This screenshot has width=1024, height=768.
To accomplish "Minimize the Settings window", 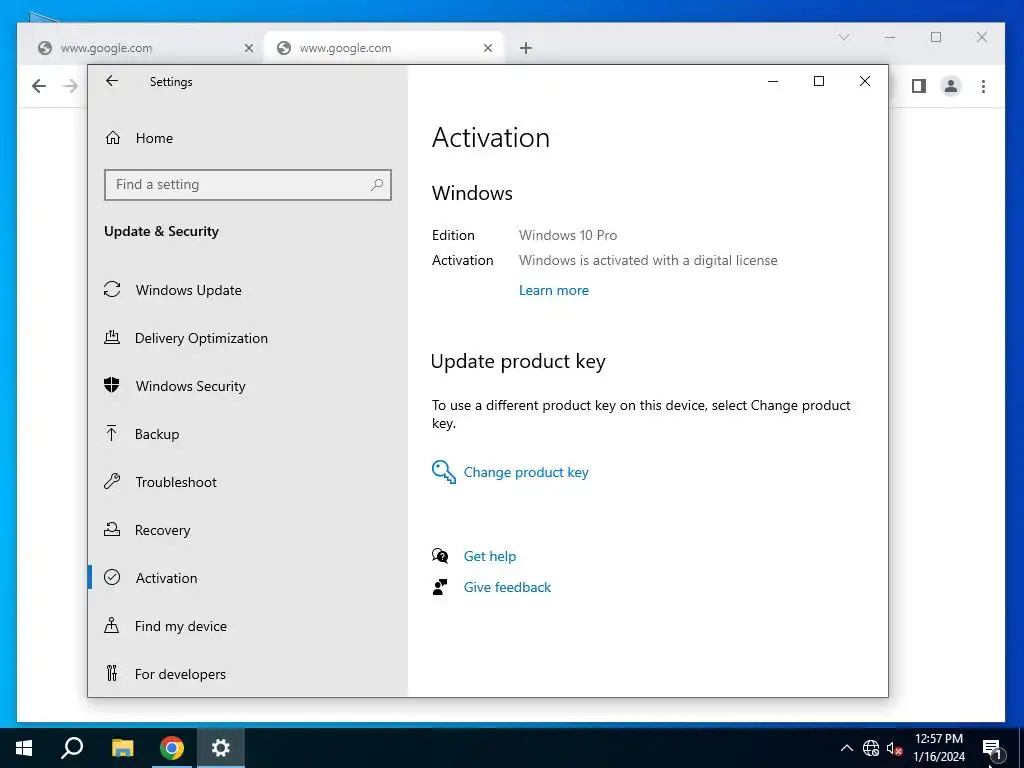I will click(773, 81).
